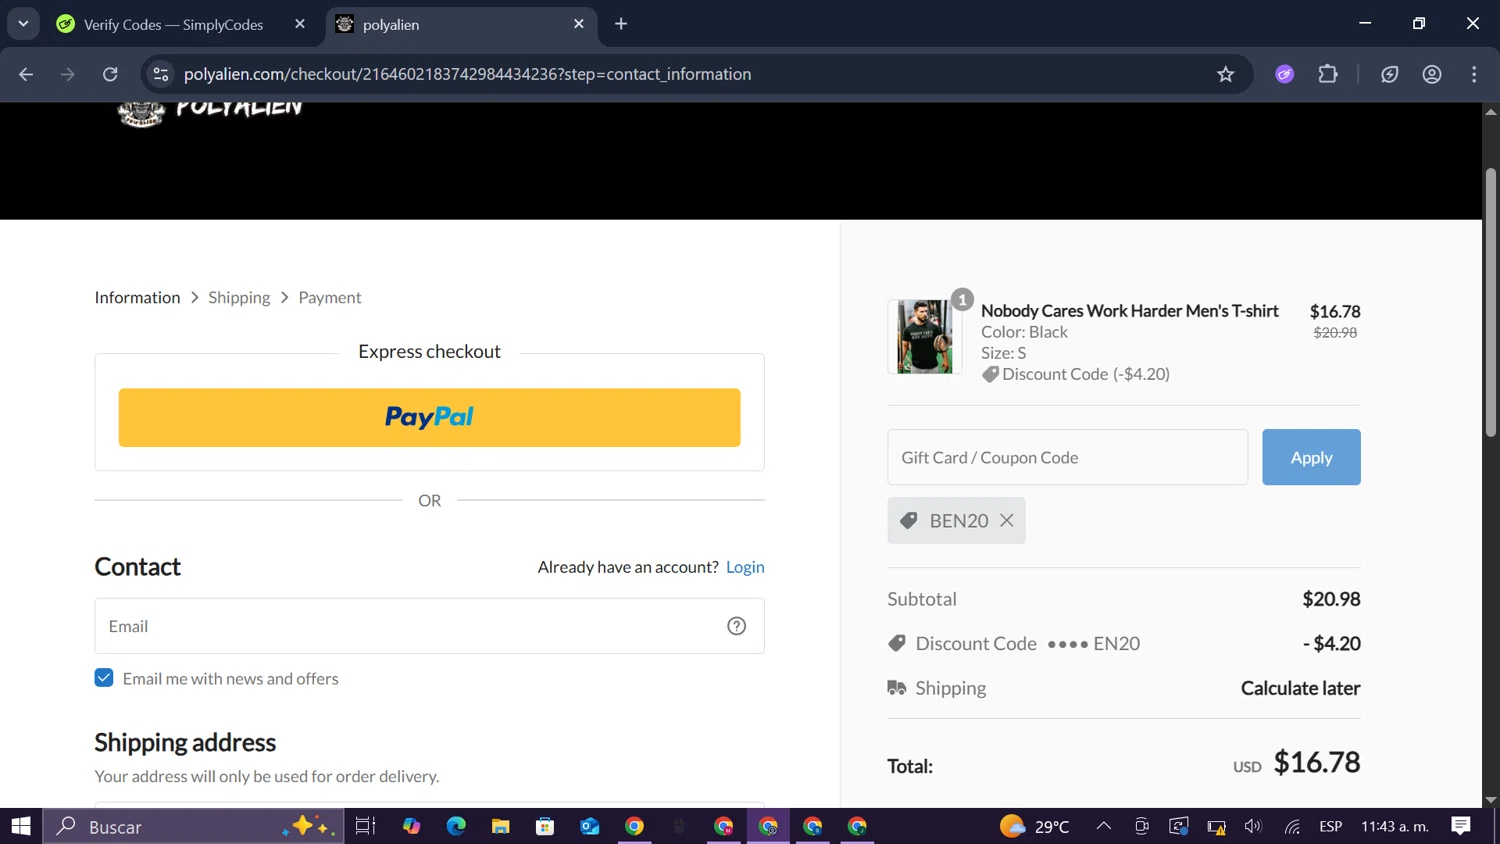Viewport: 1500px width, 844px height.
Task: Click the Calculate later shipping text
Action: pyautogui.click(x=1300, y=688)
